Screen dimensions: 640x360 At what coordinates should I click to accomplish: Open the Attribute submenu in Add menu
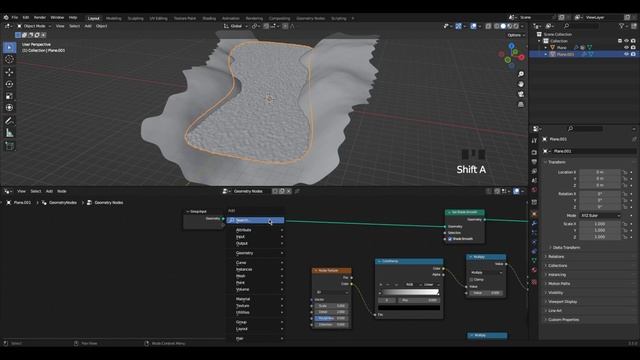[x=256, y=230]
